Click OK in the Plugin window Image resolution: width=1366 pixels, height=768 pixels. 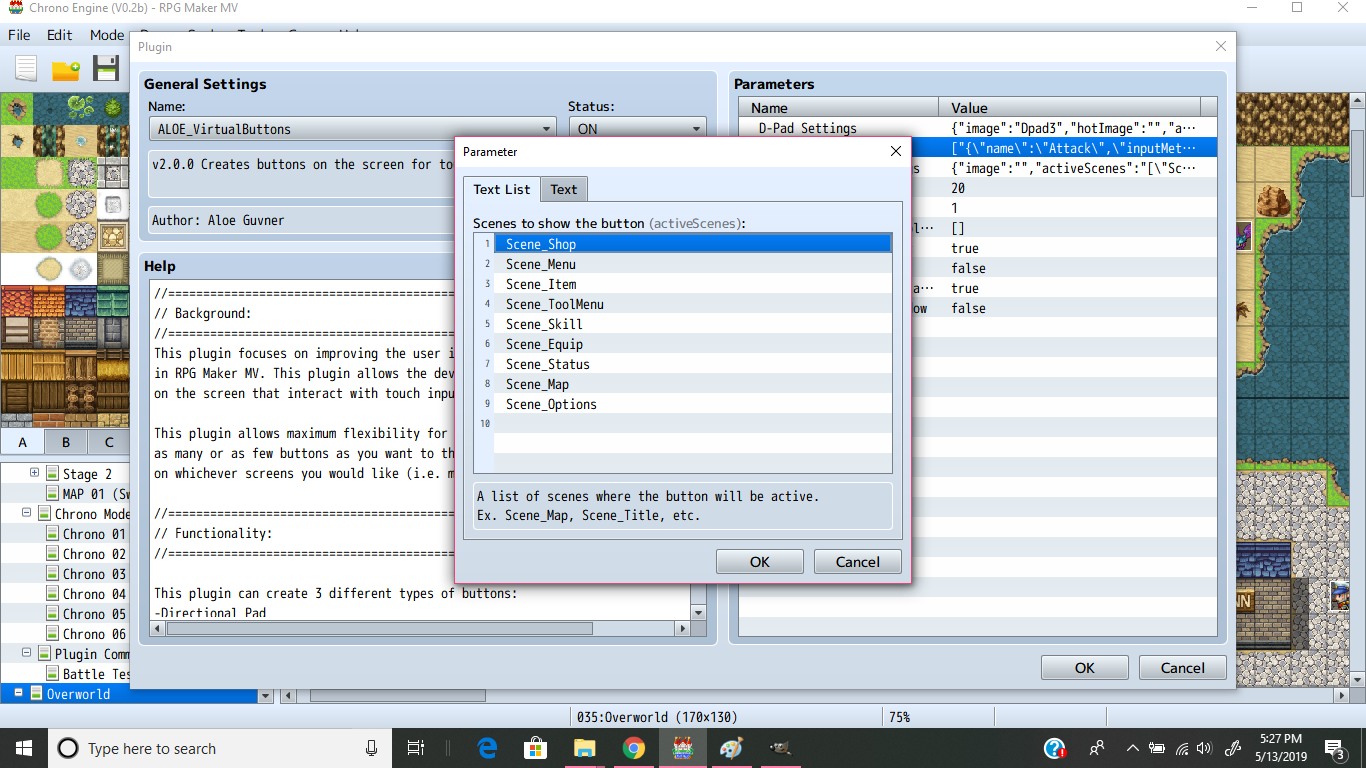coord(1085,668)
